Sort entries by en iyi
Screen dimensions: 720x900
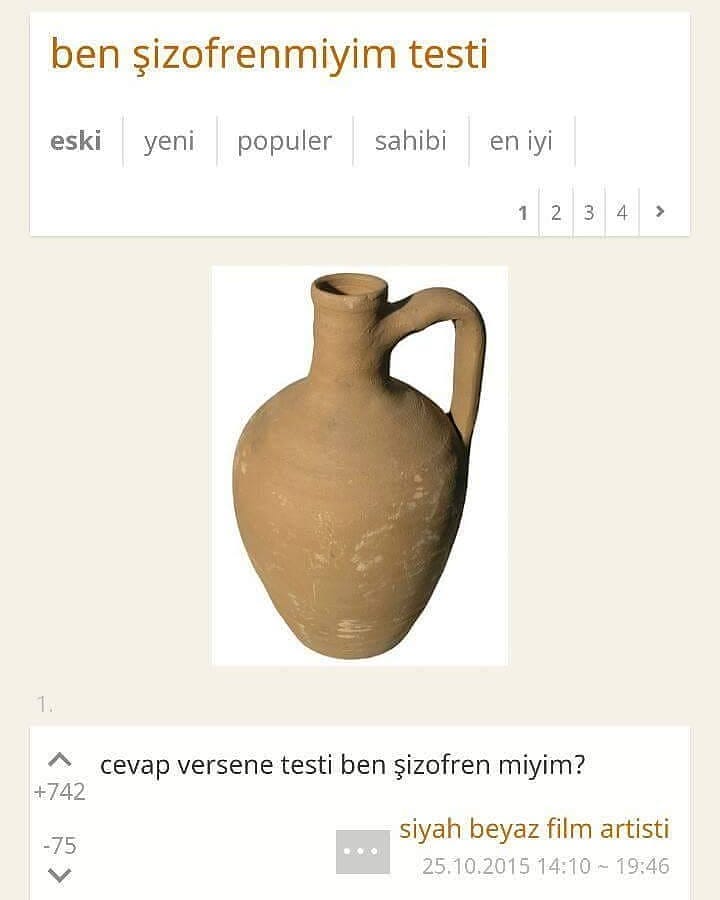(521, 141)
